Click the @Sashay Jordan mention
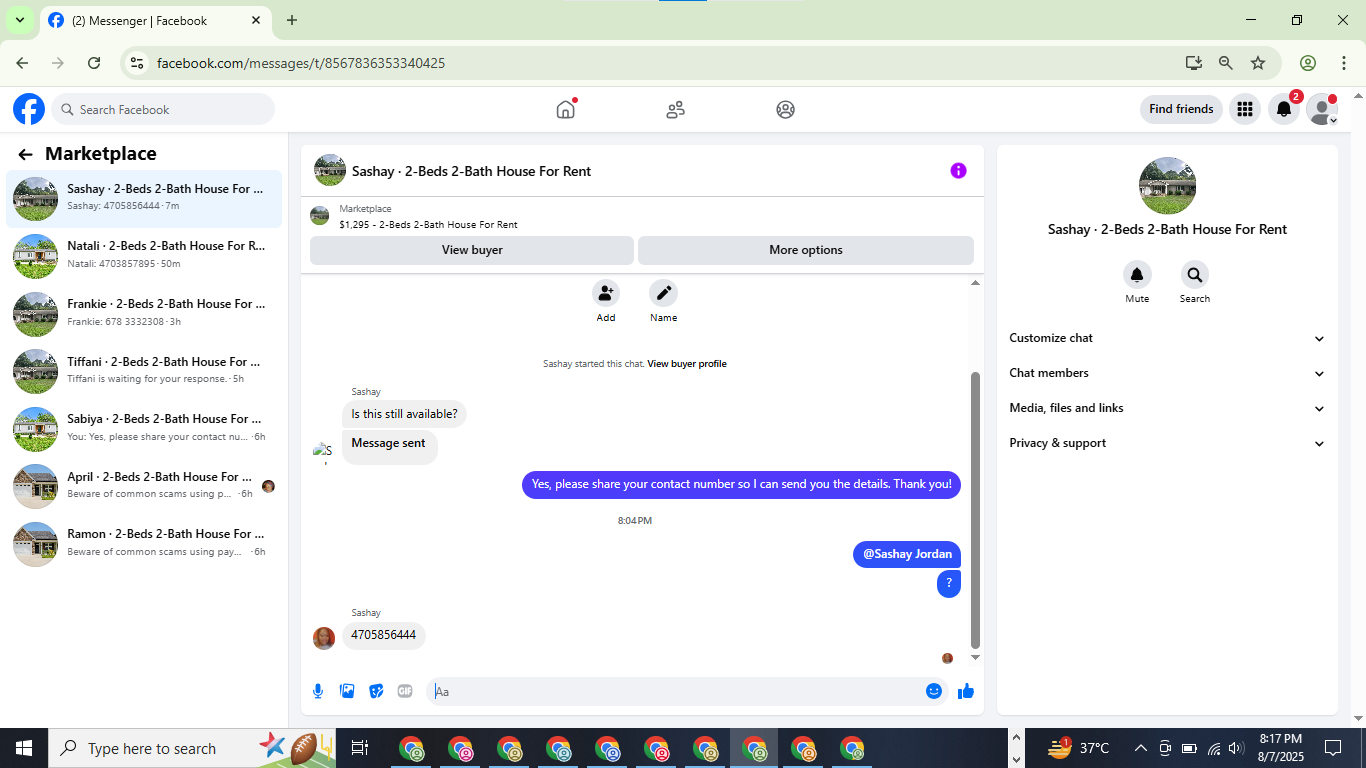1366x768 pixels. [x=907, y=554]
